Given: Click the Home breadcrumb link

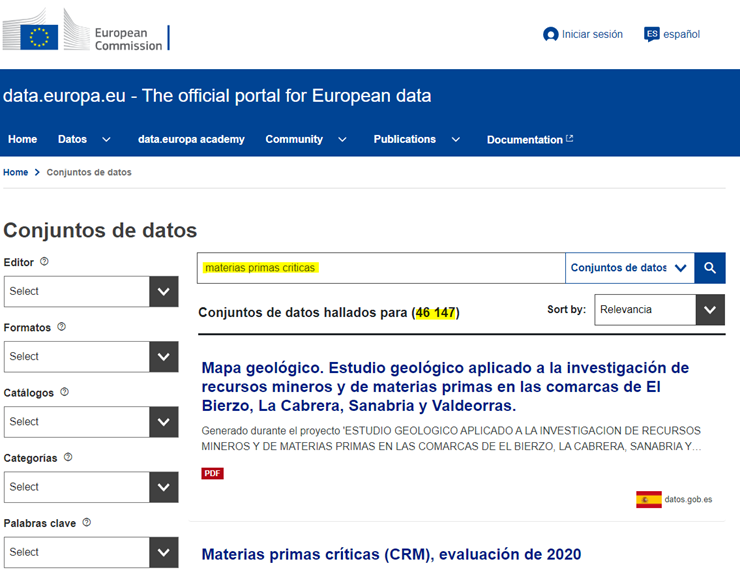Looking at the screenshot, I should point(15,172).
